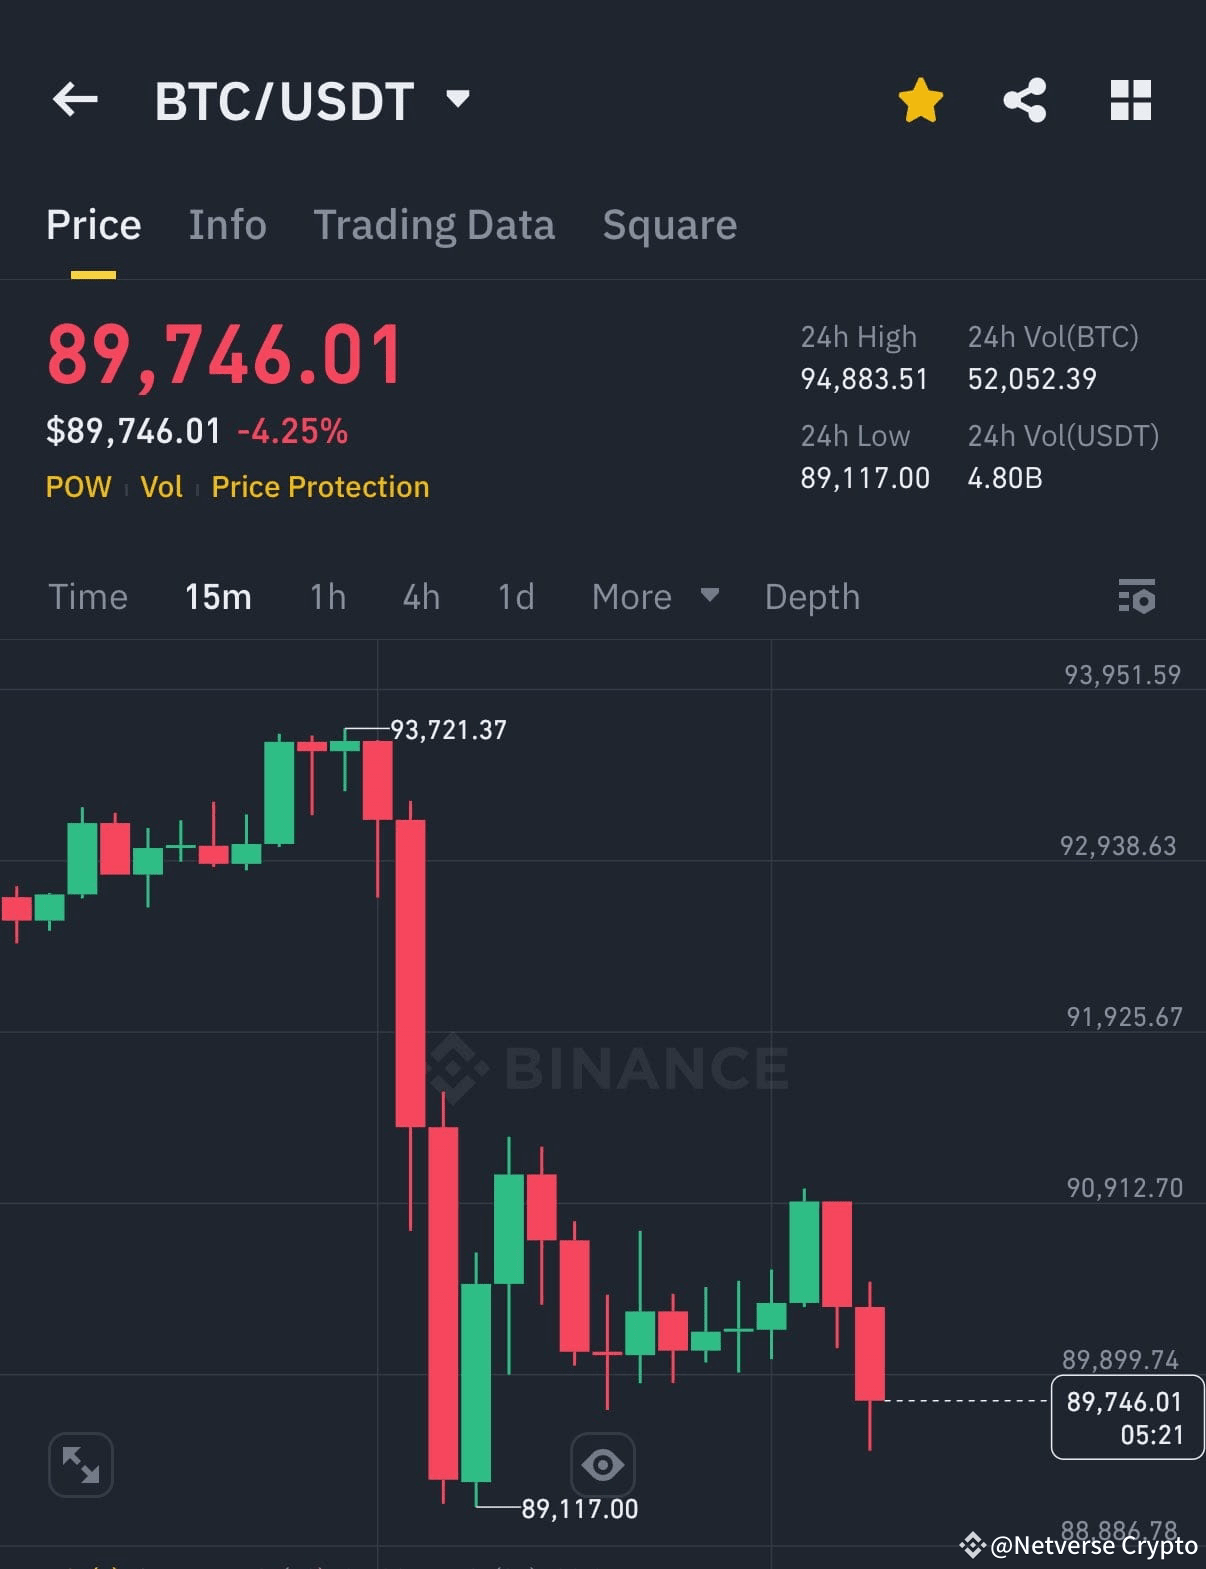Viewport: 1206px width, 1569px height.
Task: Toggle the eye icon on the chart
Action: [x=602, y=1464]
